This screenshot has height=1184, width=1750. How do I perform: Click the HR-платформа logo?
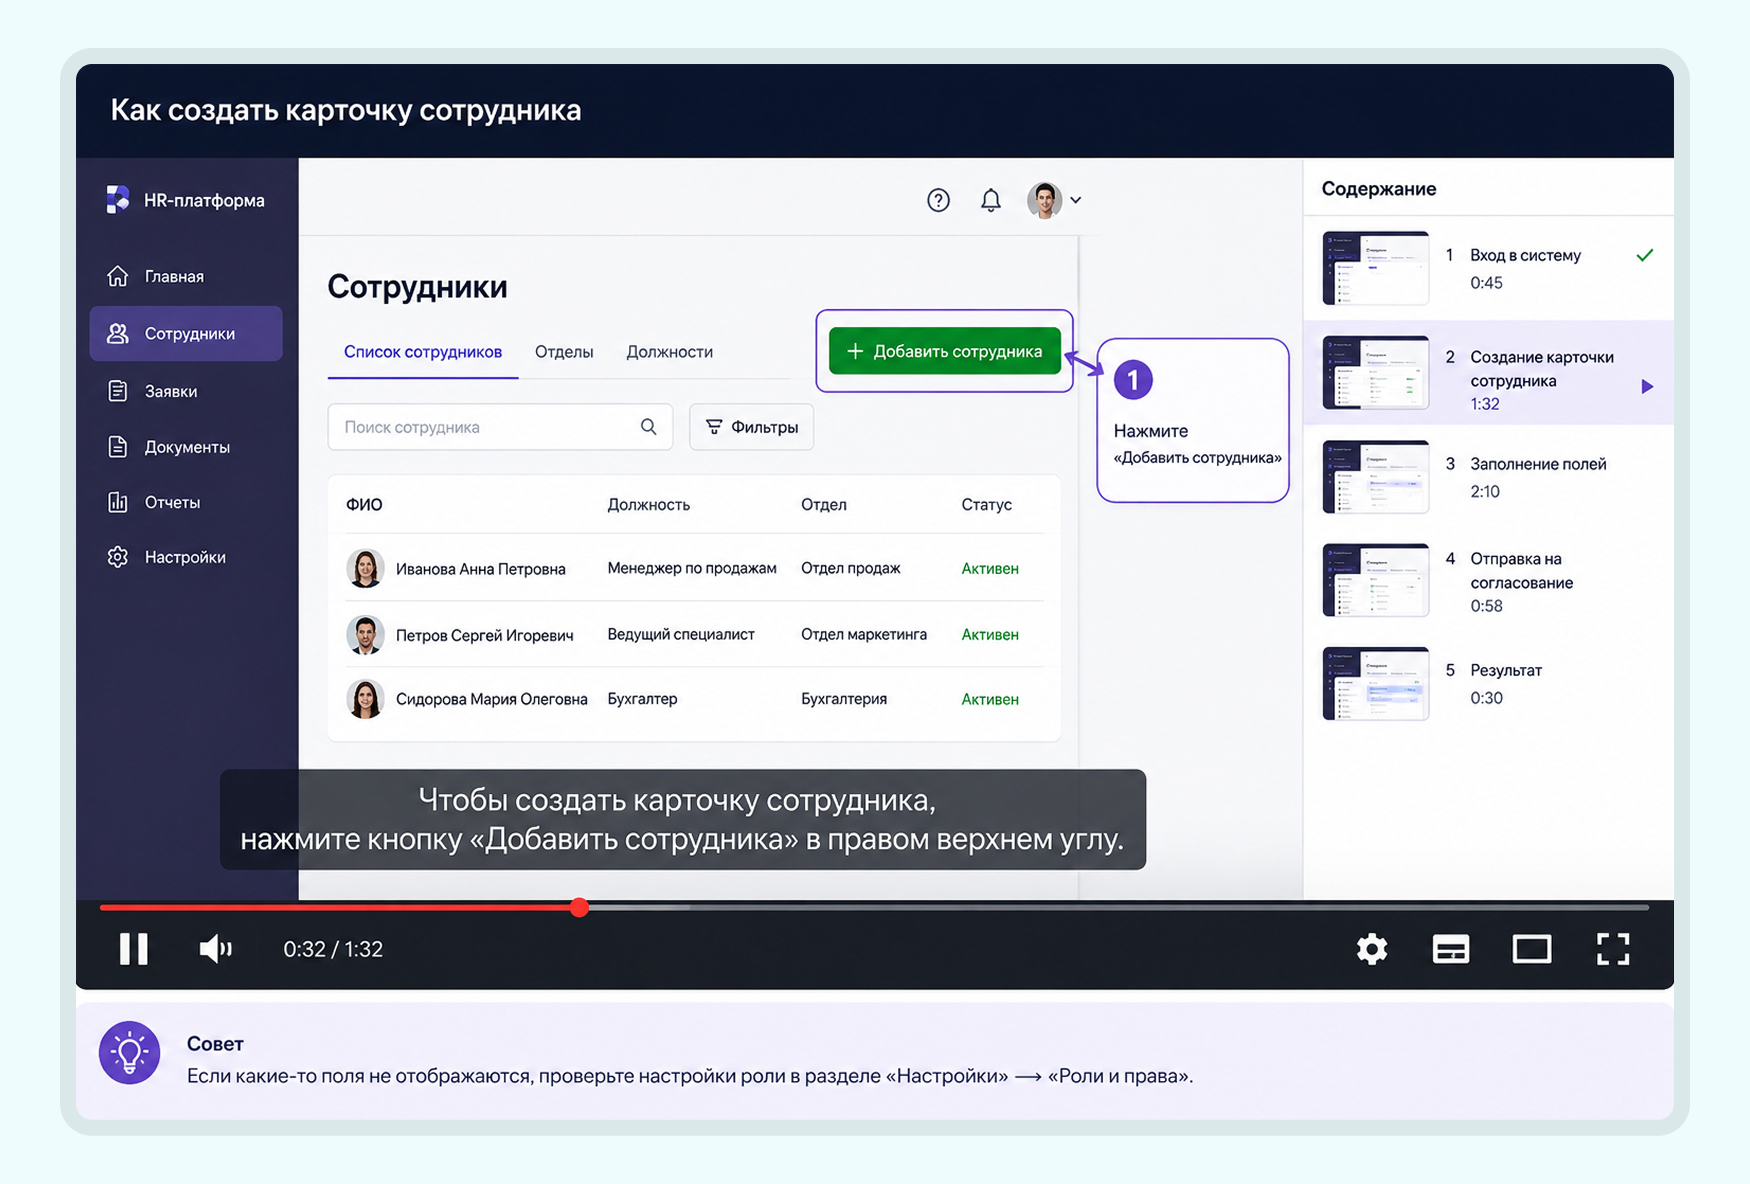118,199
